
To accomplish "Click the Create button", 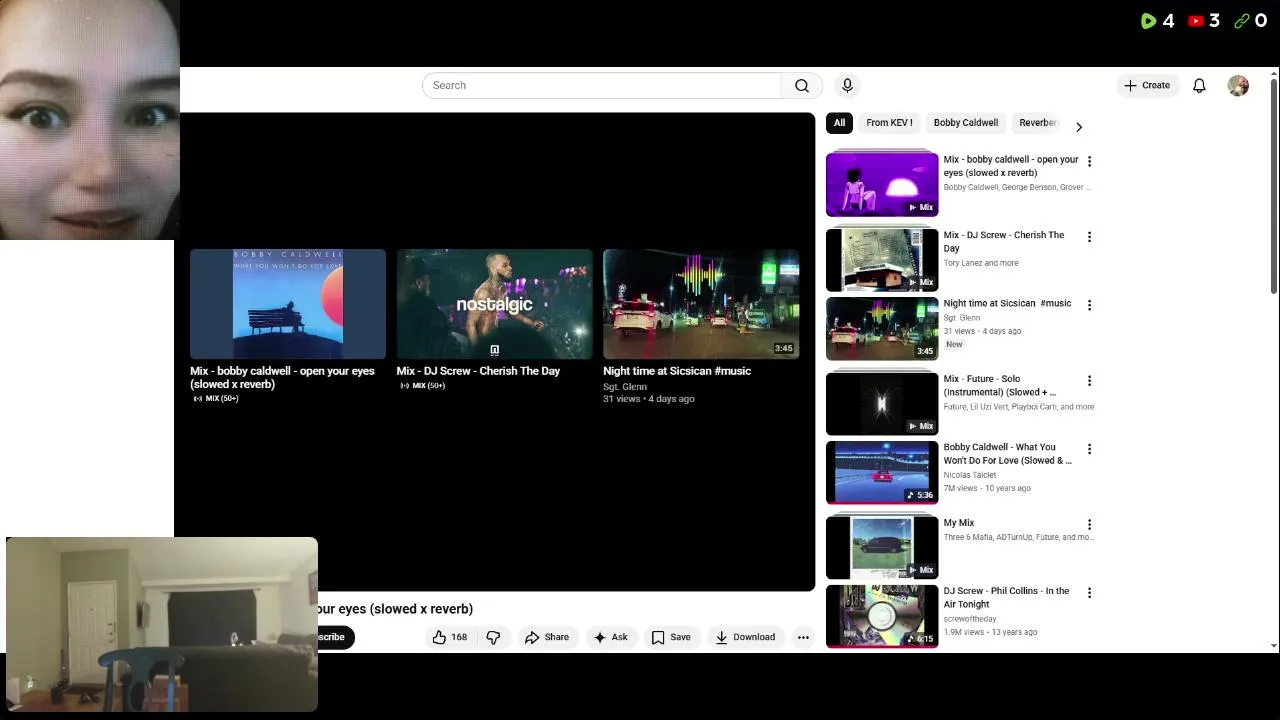I will coord(1147,86).
